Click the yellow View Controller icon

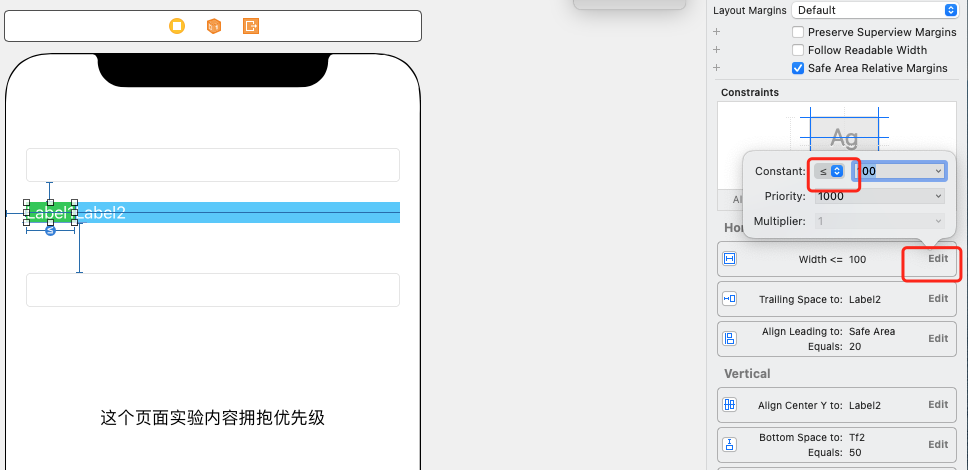click(177, 26)
